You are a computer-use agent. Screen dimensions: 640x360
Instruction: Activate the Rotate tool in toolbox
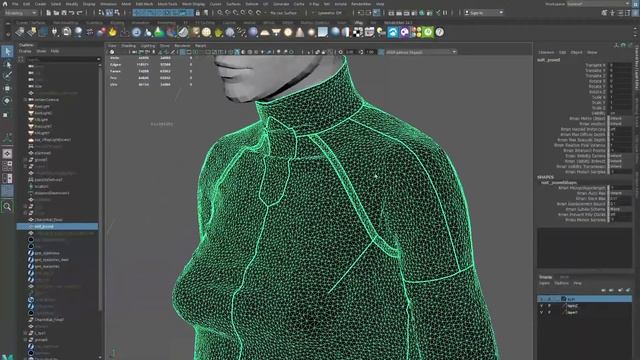click(x=7, y=100)
